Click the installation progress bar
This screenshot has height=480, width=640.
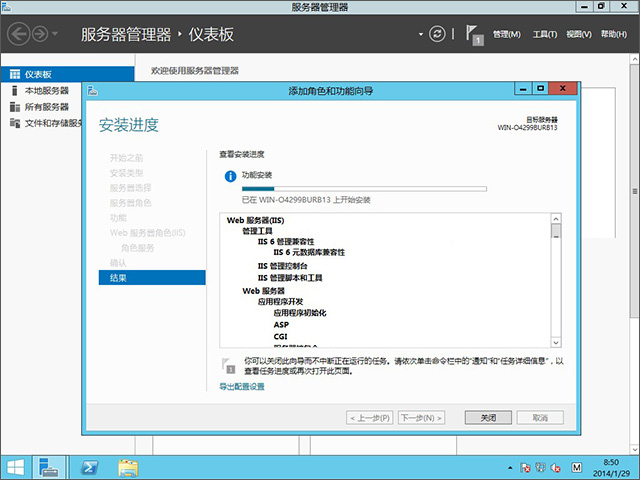[364, 189]
